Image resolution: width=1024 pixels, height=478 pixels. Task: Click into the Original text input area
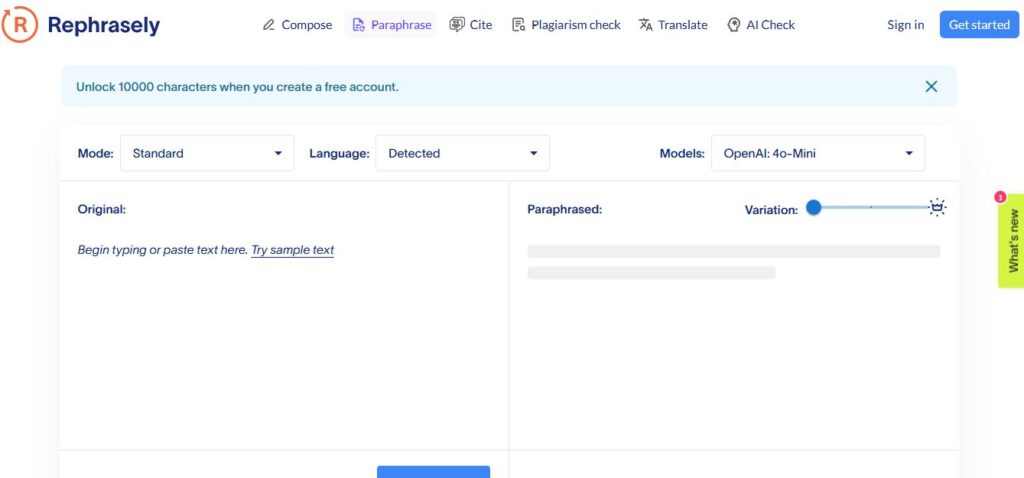click(283, 340)
